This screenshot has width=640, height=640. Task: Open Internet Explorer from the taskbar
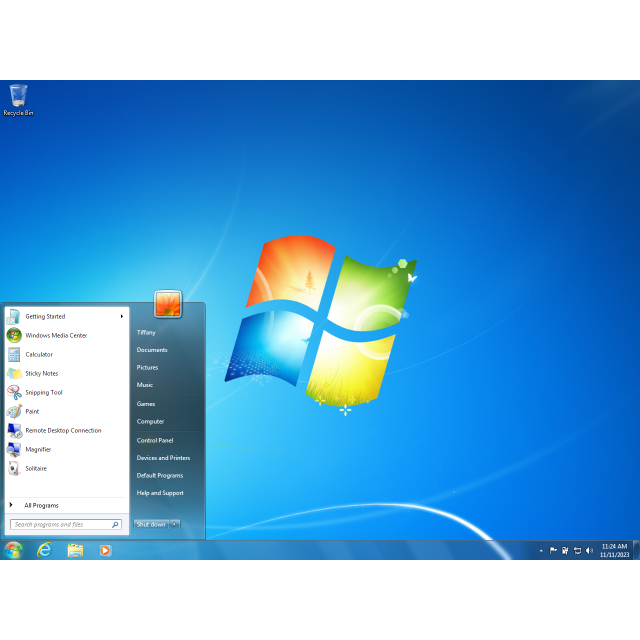(x=44, y=550)
